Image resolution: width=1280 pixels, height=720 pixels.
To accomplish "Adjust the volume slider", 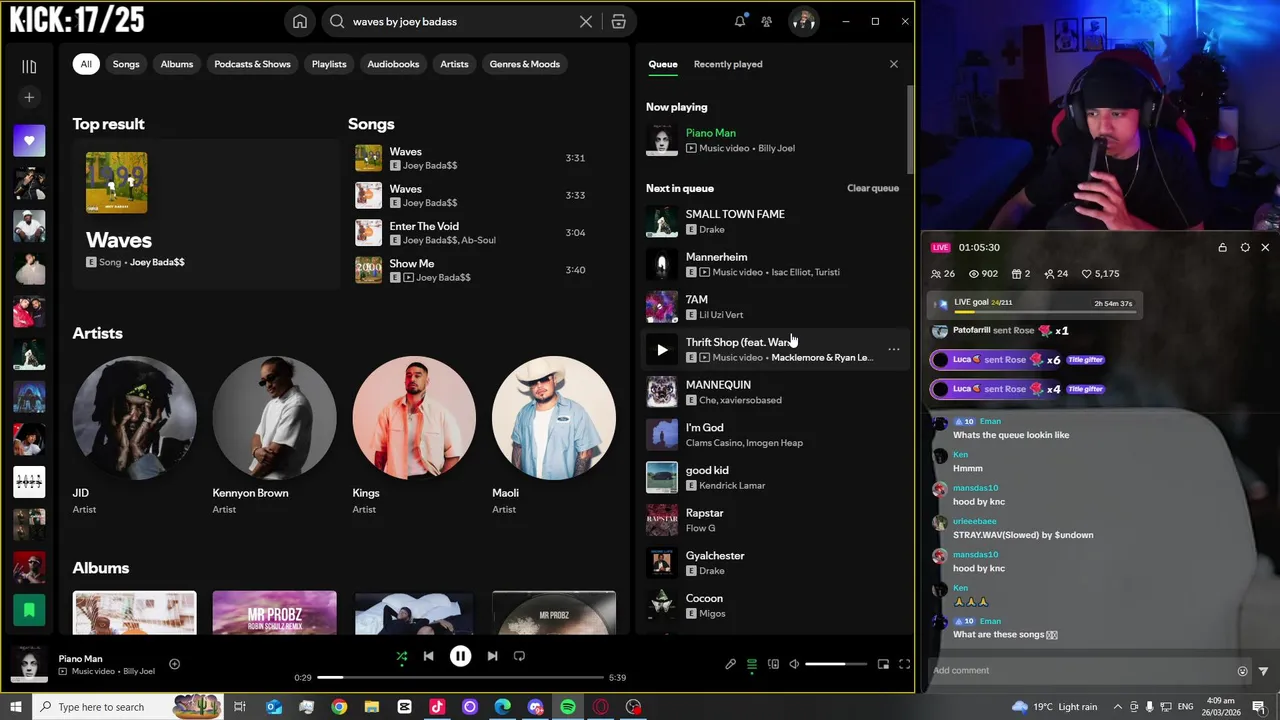I will (836, 664).
